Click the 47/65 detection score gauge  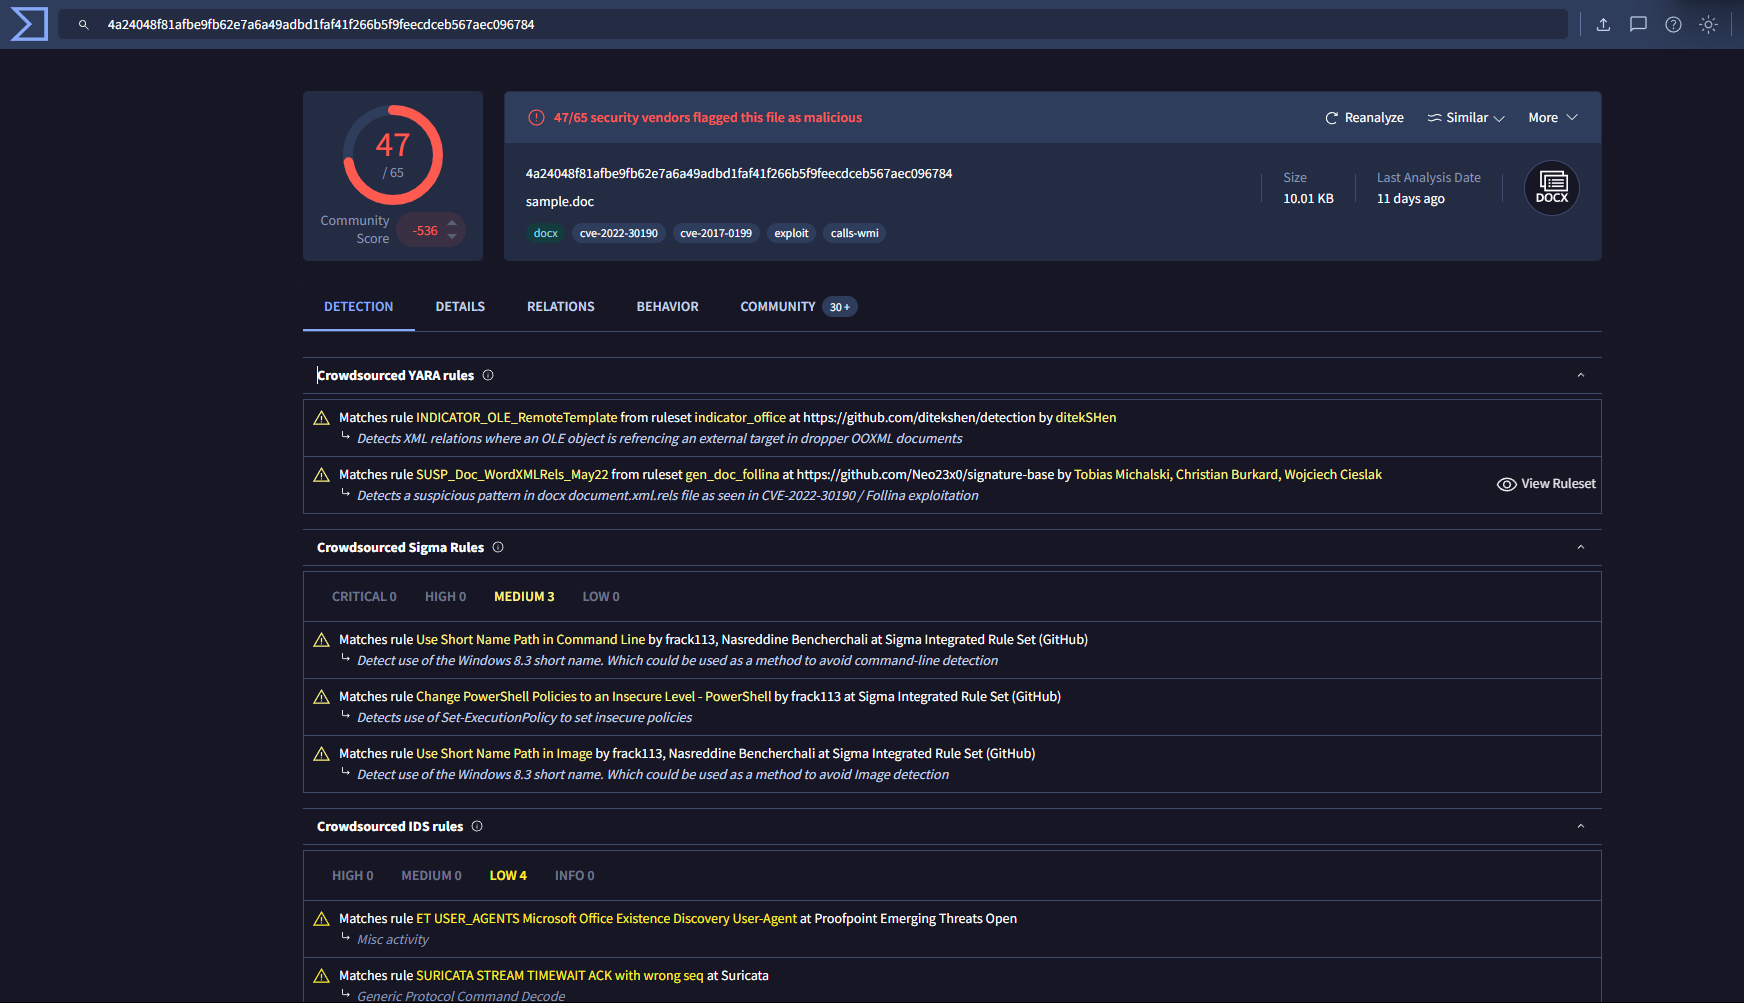[393, 155]
